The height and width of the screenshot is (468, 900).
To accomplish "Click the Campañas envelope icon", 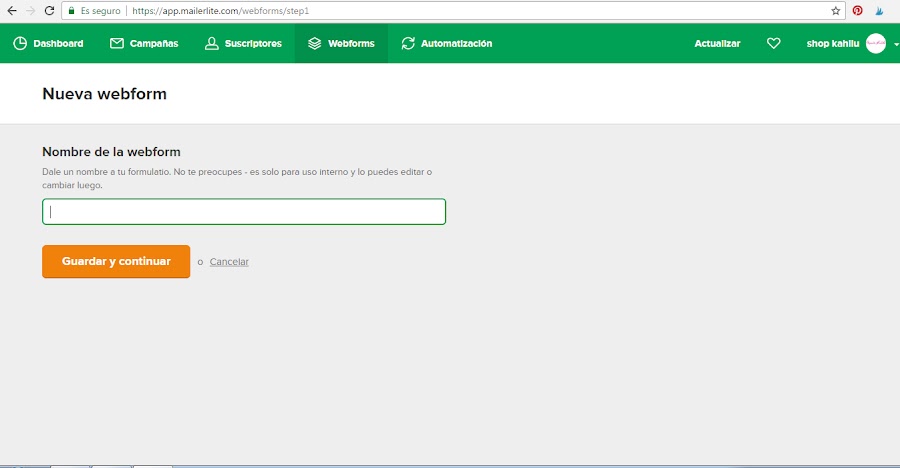I will (x=117, y=44).
